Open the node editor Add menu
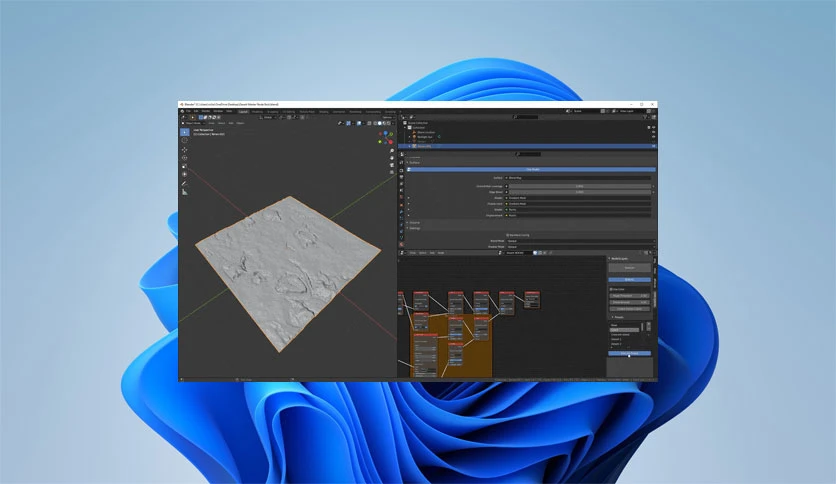The image size is (836, 484). tap(432, 253)
